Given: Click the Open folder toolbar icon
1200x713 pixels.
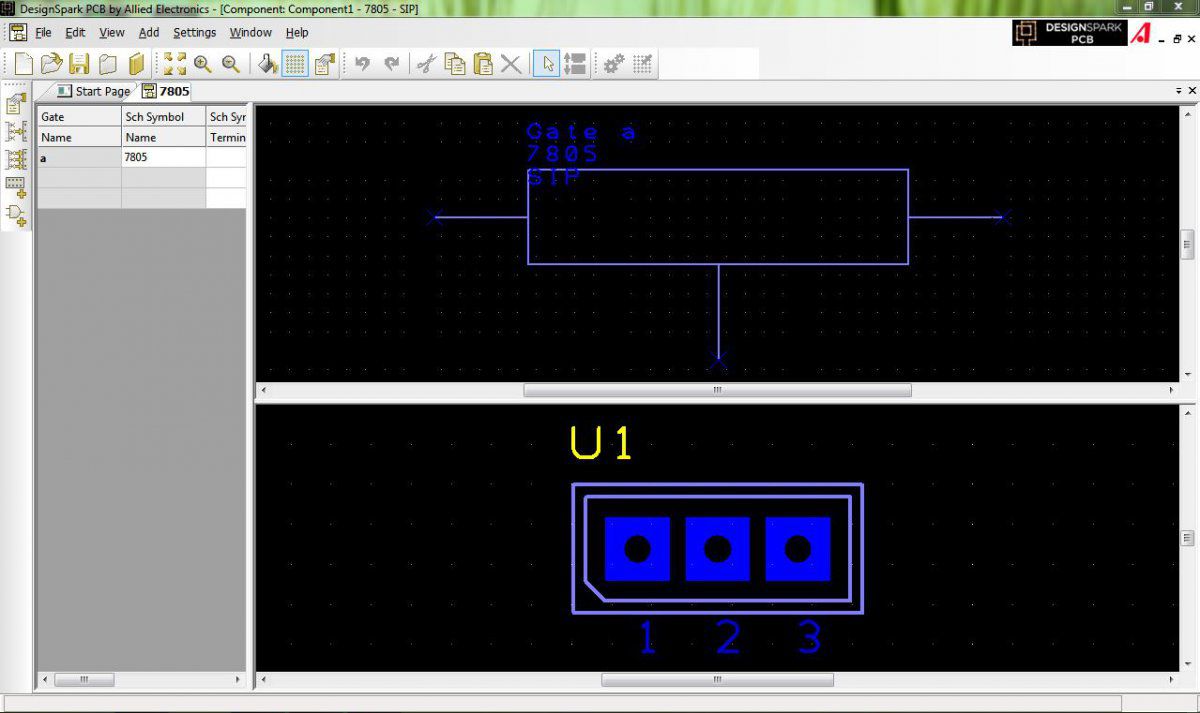Looking at the screenshot, I should coord(51,64).
